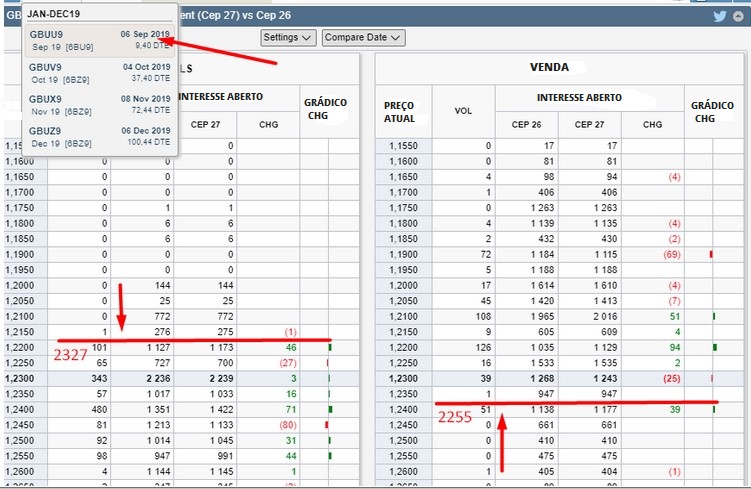
Task: Click the red chart bar at VENDA 1,1900
Action: coord(711,254)
